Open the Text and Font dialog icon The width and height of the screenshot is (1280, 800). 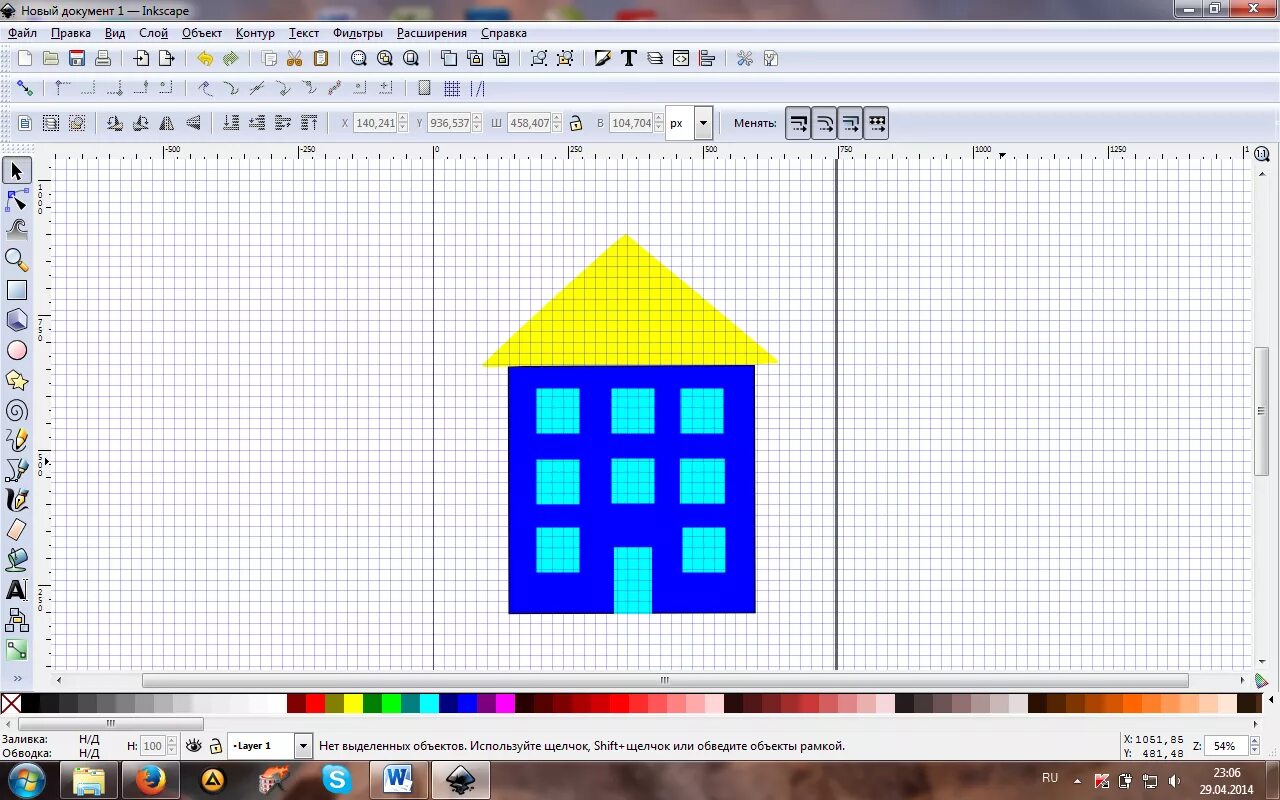point(629,58)
